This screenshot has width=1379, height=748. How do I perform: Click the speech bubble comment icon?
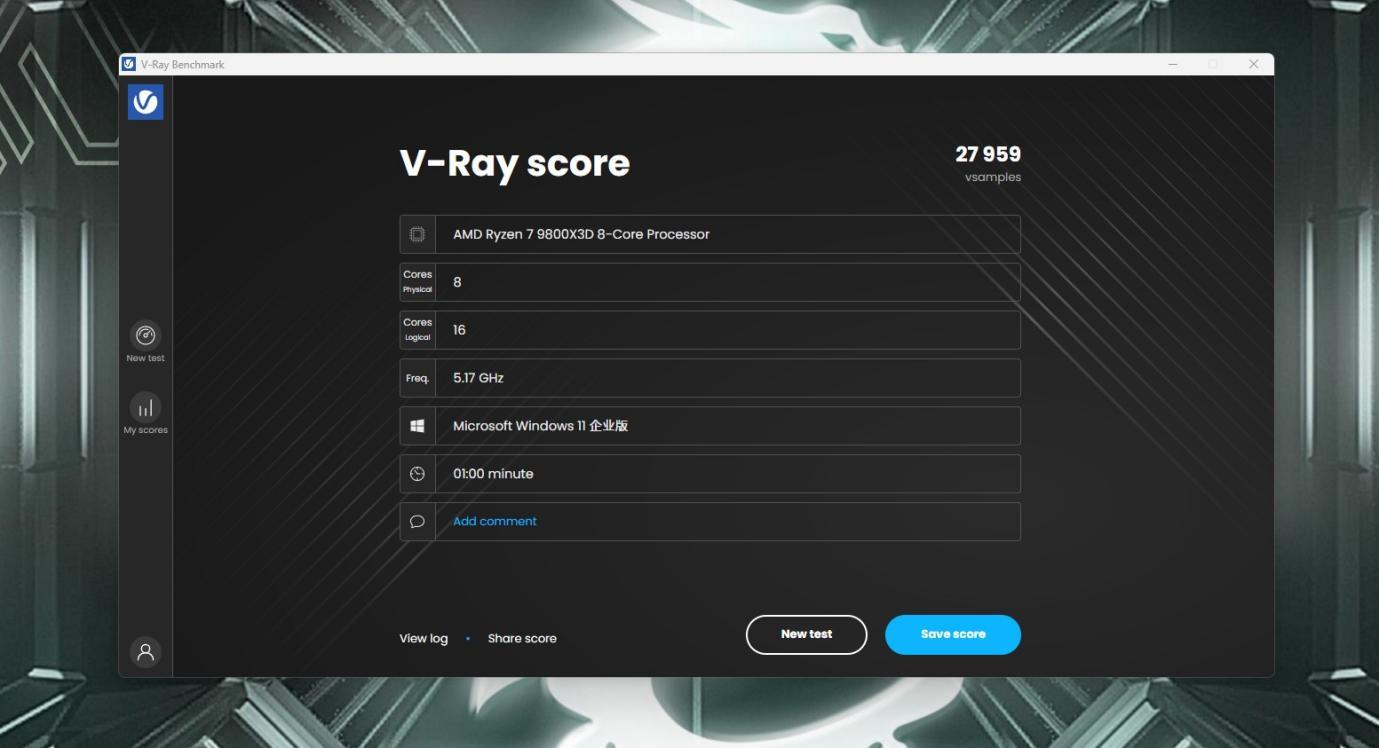click(417, 522)
